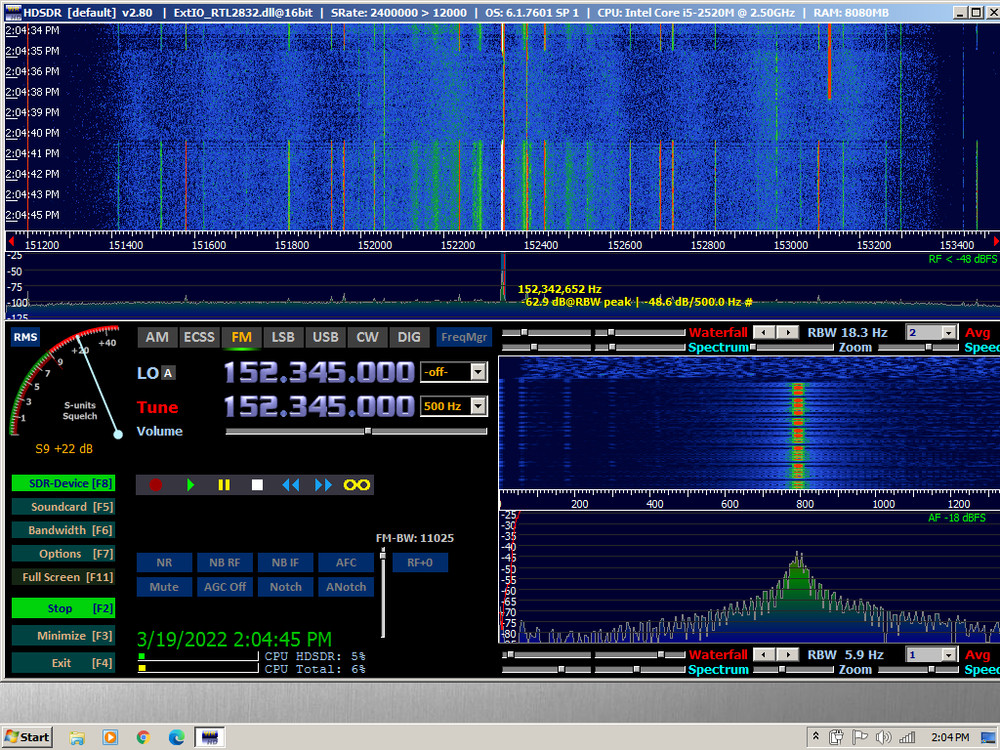Screen dimensions: 1000x750
Task: Toggle the AGC Off button
Action: [x=225, y=587]
